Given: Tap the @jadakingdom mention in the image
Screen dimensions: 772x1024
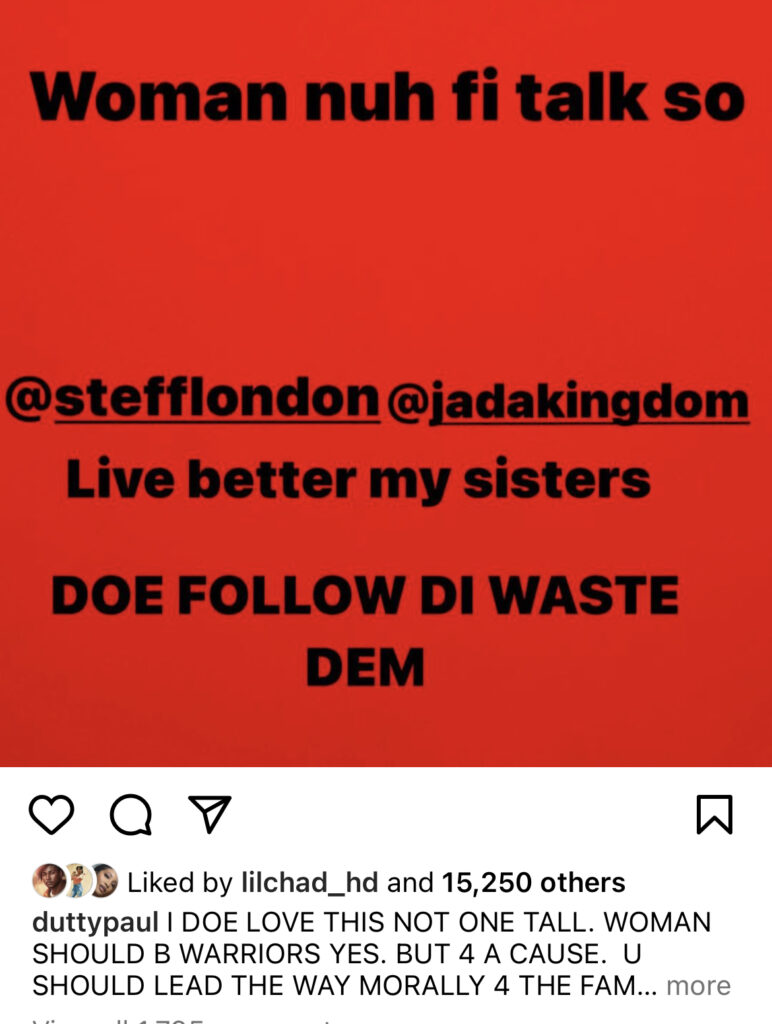Looking at the screenshot, I should (x=568, y=402).
